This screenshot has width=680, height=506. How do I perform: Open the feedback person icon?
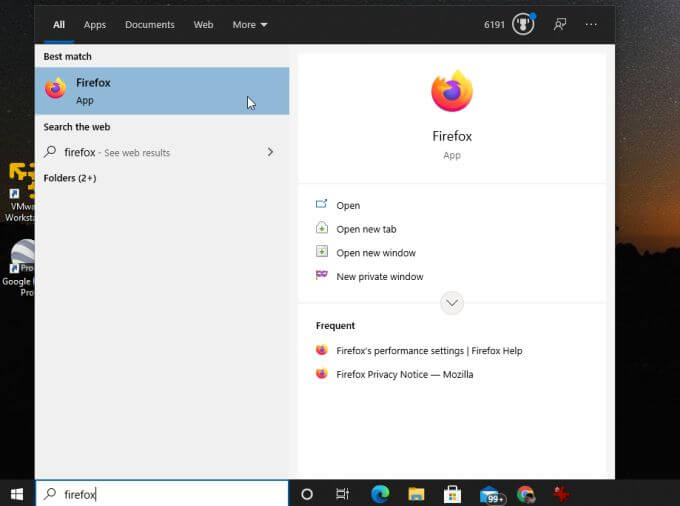click(560, 24)
